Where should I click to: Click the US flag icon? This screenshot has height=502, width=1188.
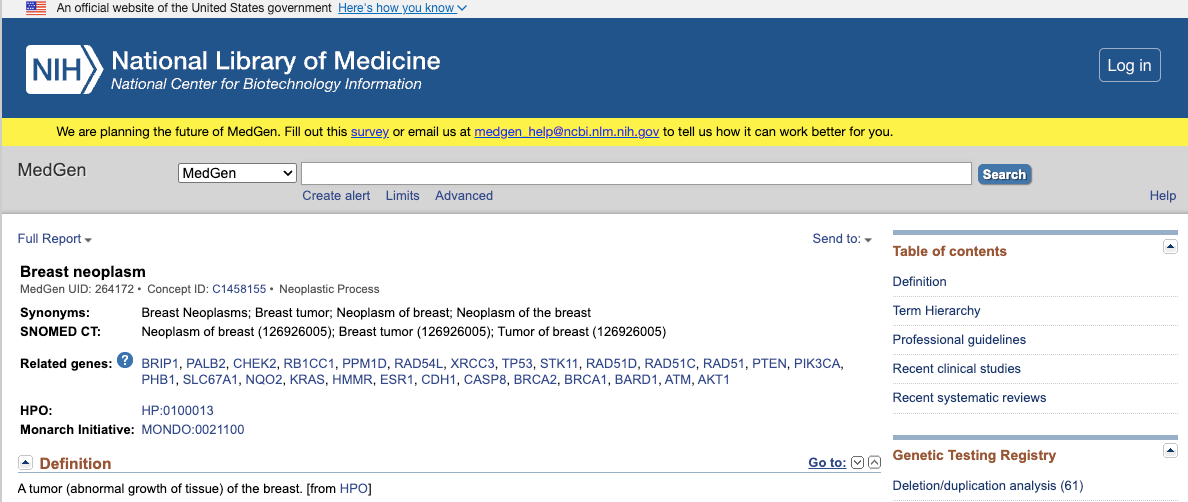tap(36, 8)
